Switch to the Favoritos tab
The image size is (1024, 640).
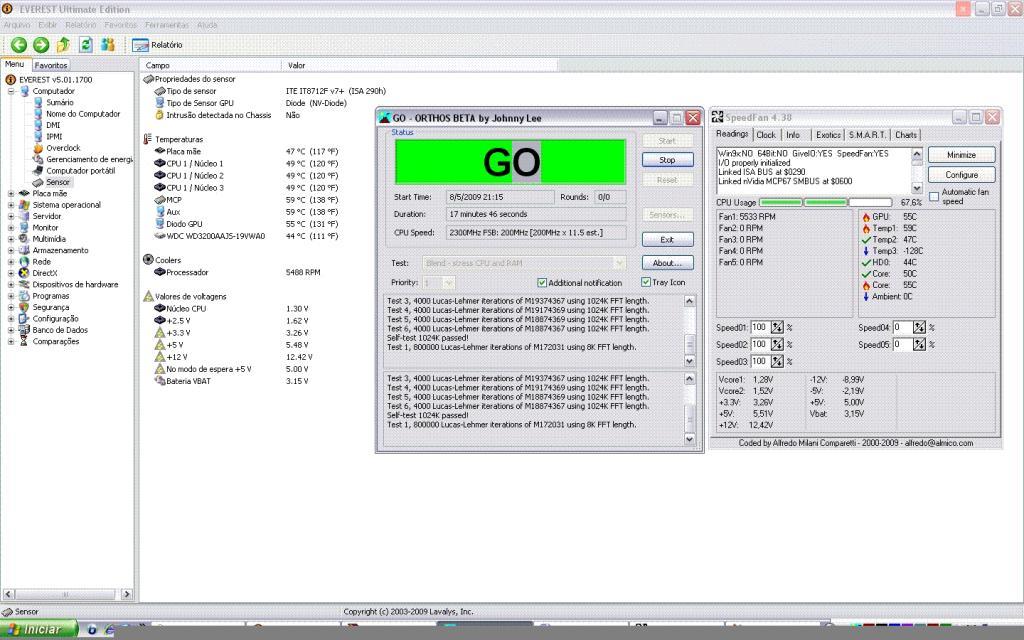click(51, 65)
